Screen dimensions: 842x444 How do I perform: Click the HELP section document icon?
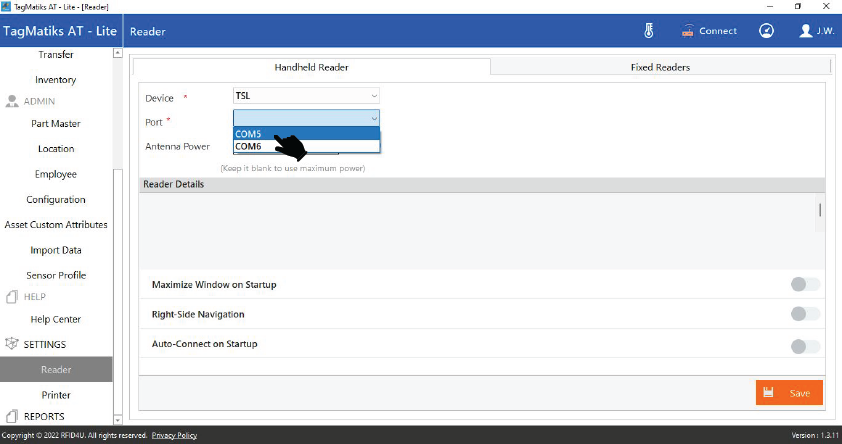pos(13,297)
